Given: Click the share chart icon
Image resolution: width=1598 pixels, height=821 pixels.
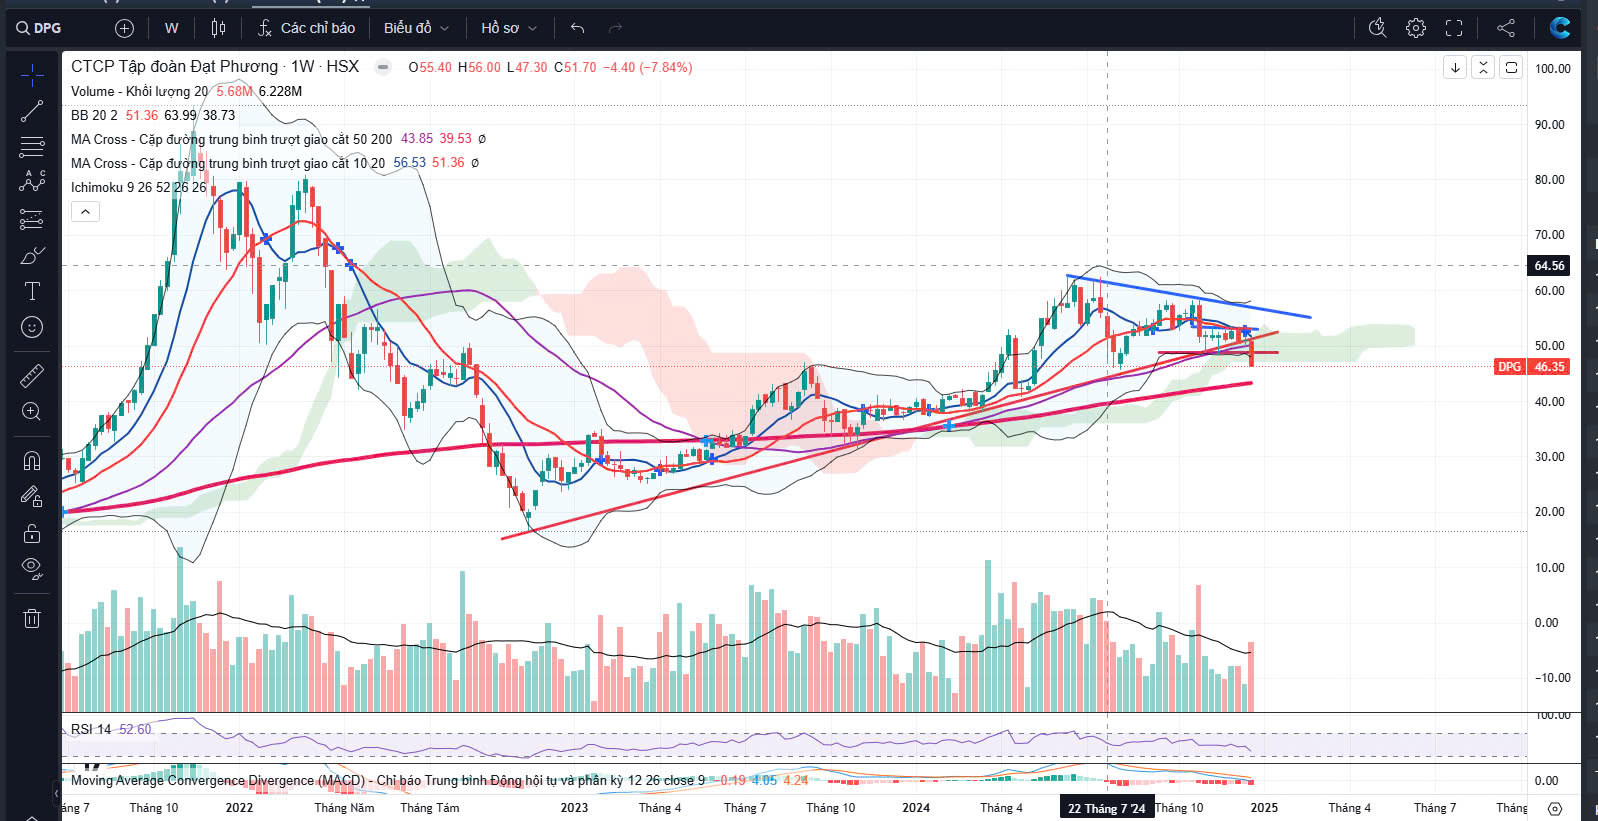Looking at the screenshot, I should pos(1506,28).
